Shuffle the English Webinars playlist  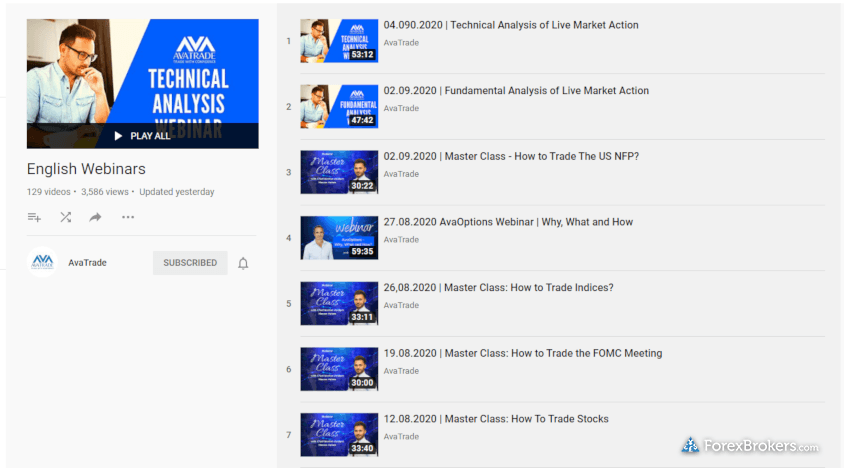click(x=66, y=217)
